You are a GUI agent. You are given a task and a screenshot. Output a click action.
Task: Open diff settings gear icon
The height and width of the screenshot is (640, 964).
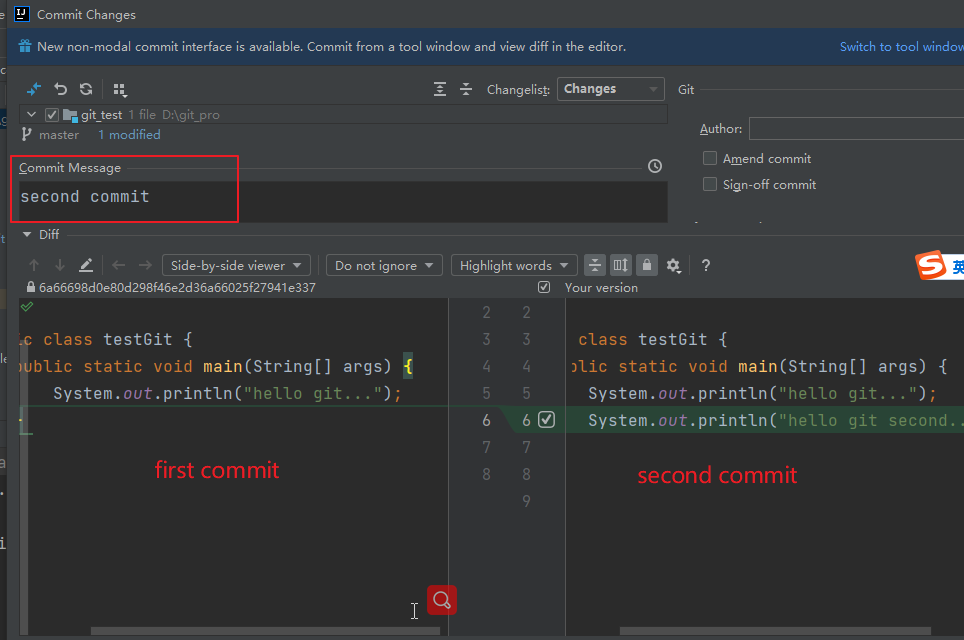tap(674, 266)
